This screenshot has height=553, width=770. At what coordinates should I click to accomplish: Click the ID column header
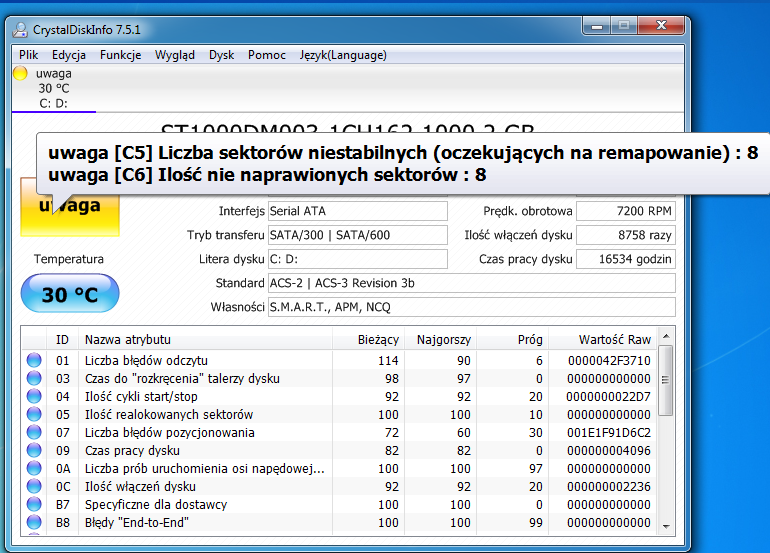tap(62, 339)
